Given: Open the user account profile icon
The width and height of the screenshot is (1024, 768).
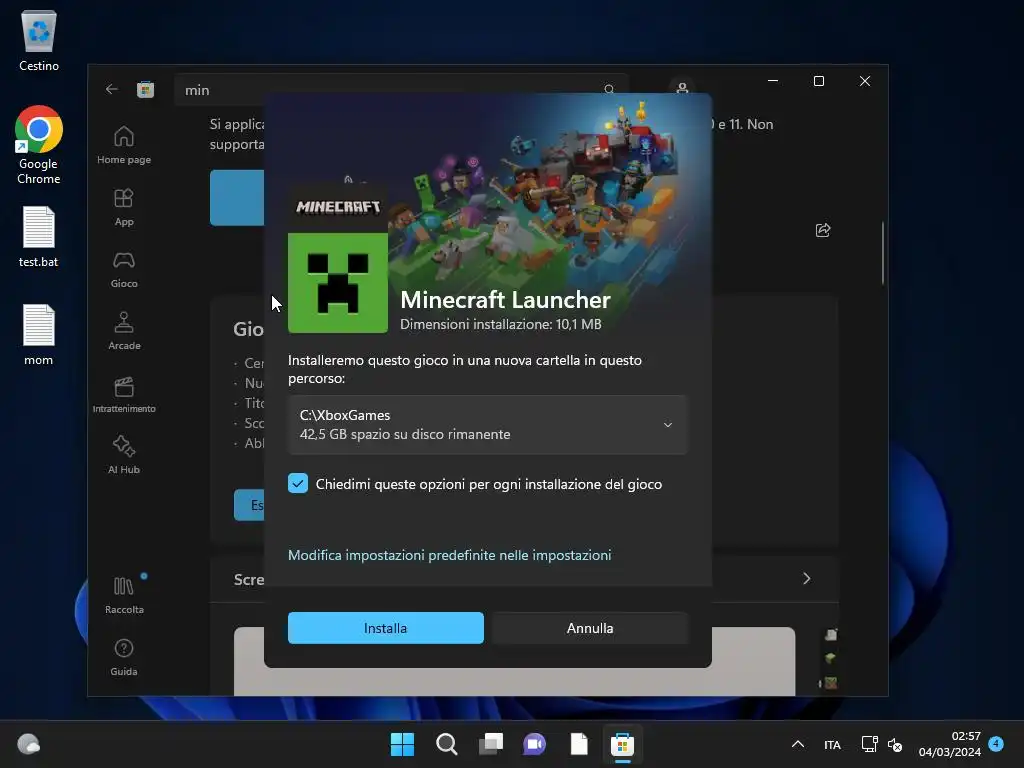Looking at the screenshot, I should point(682,88).
